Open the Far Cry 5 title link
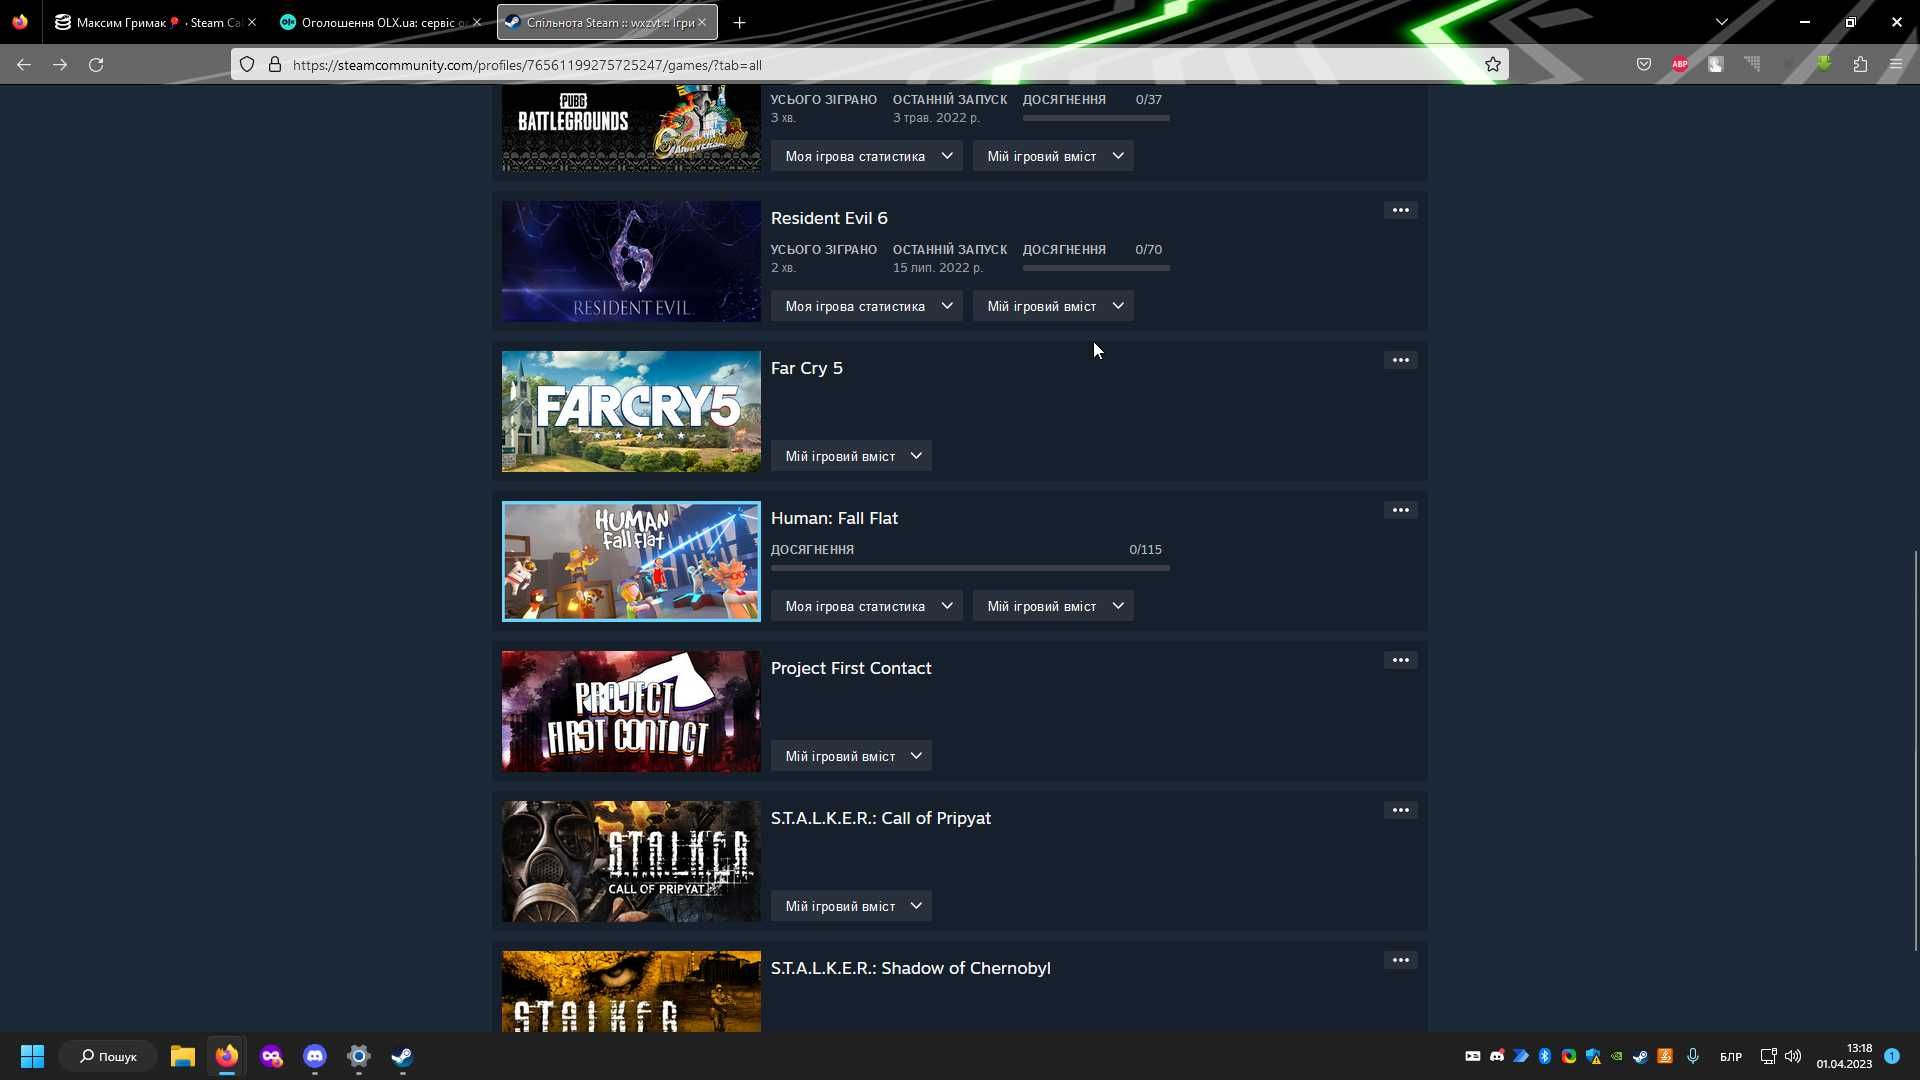The height and width of the screenshot is (1080, 1920). 807,368
